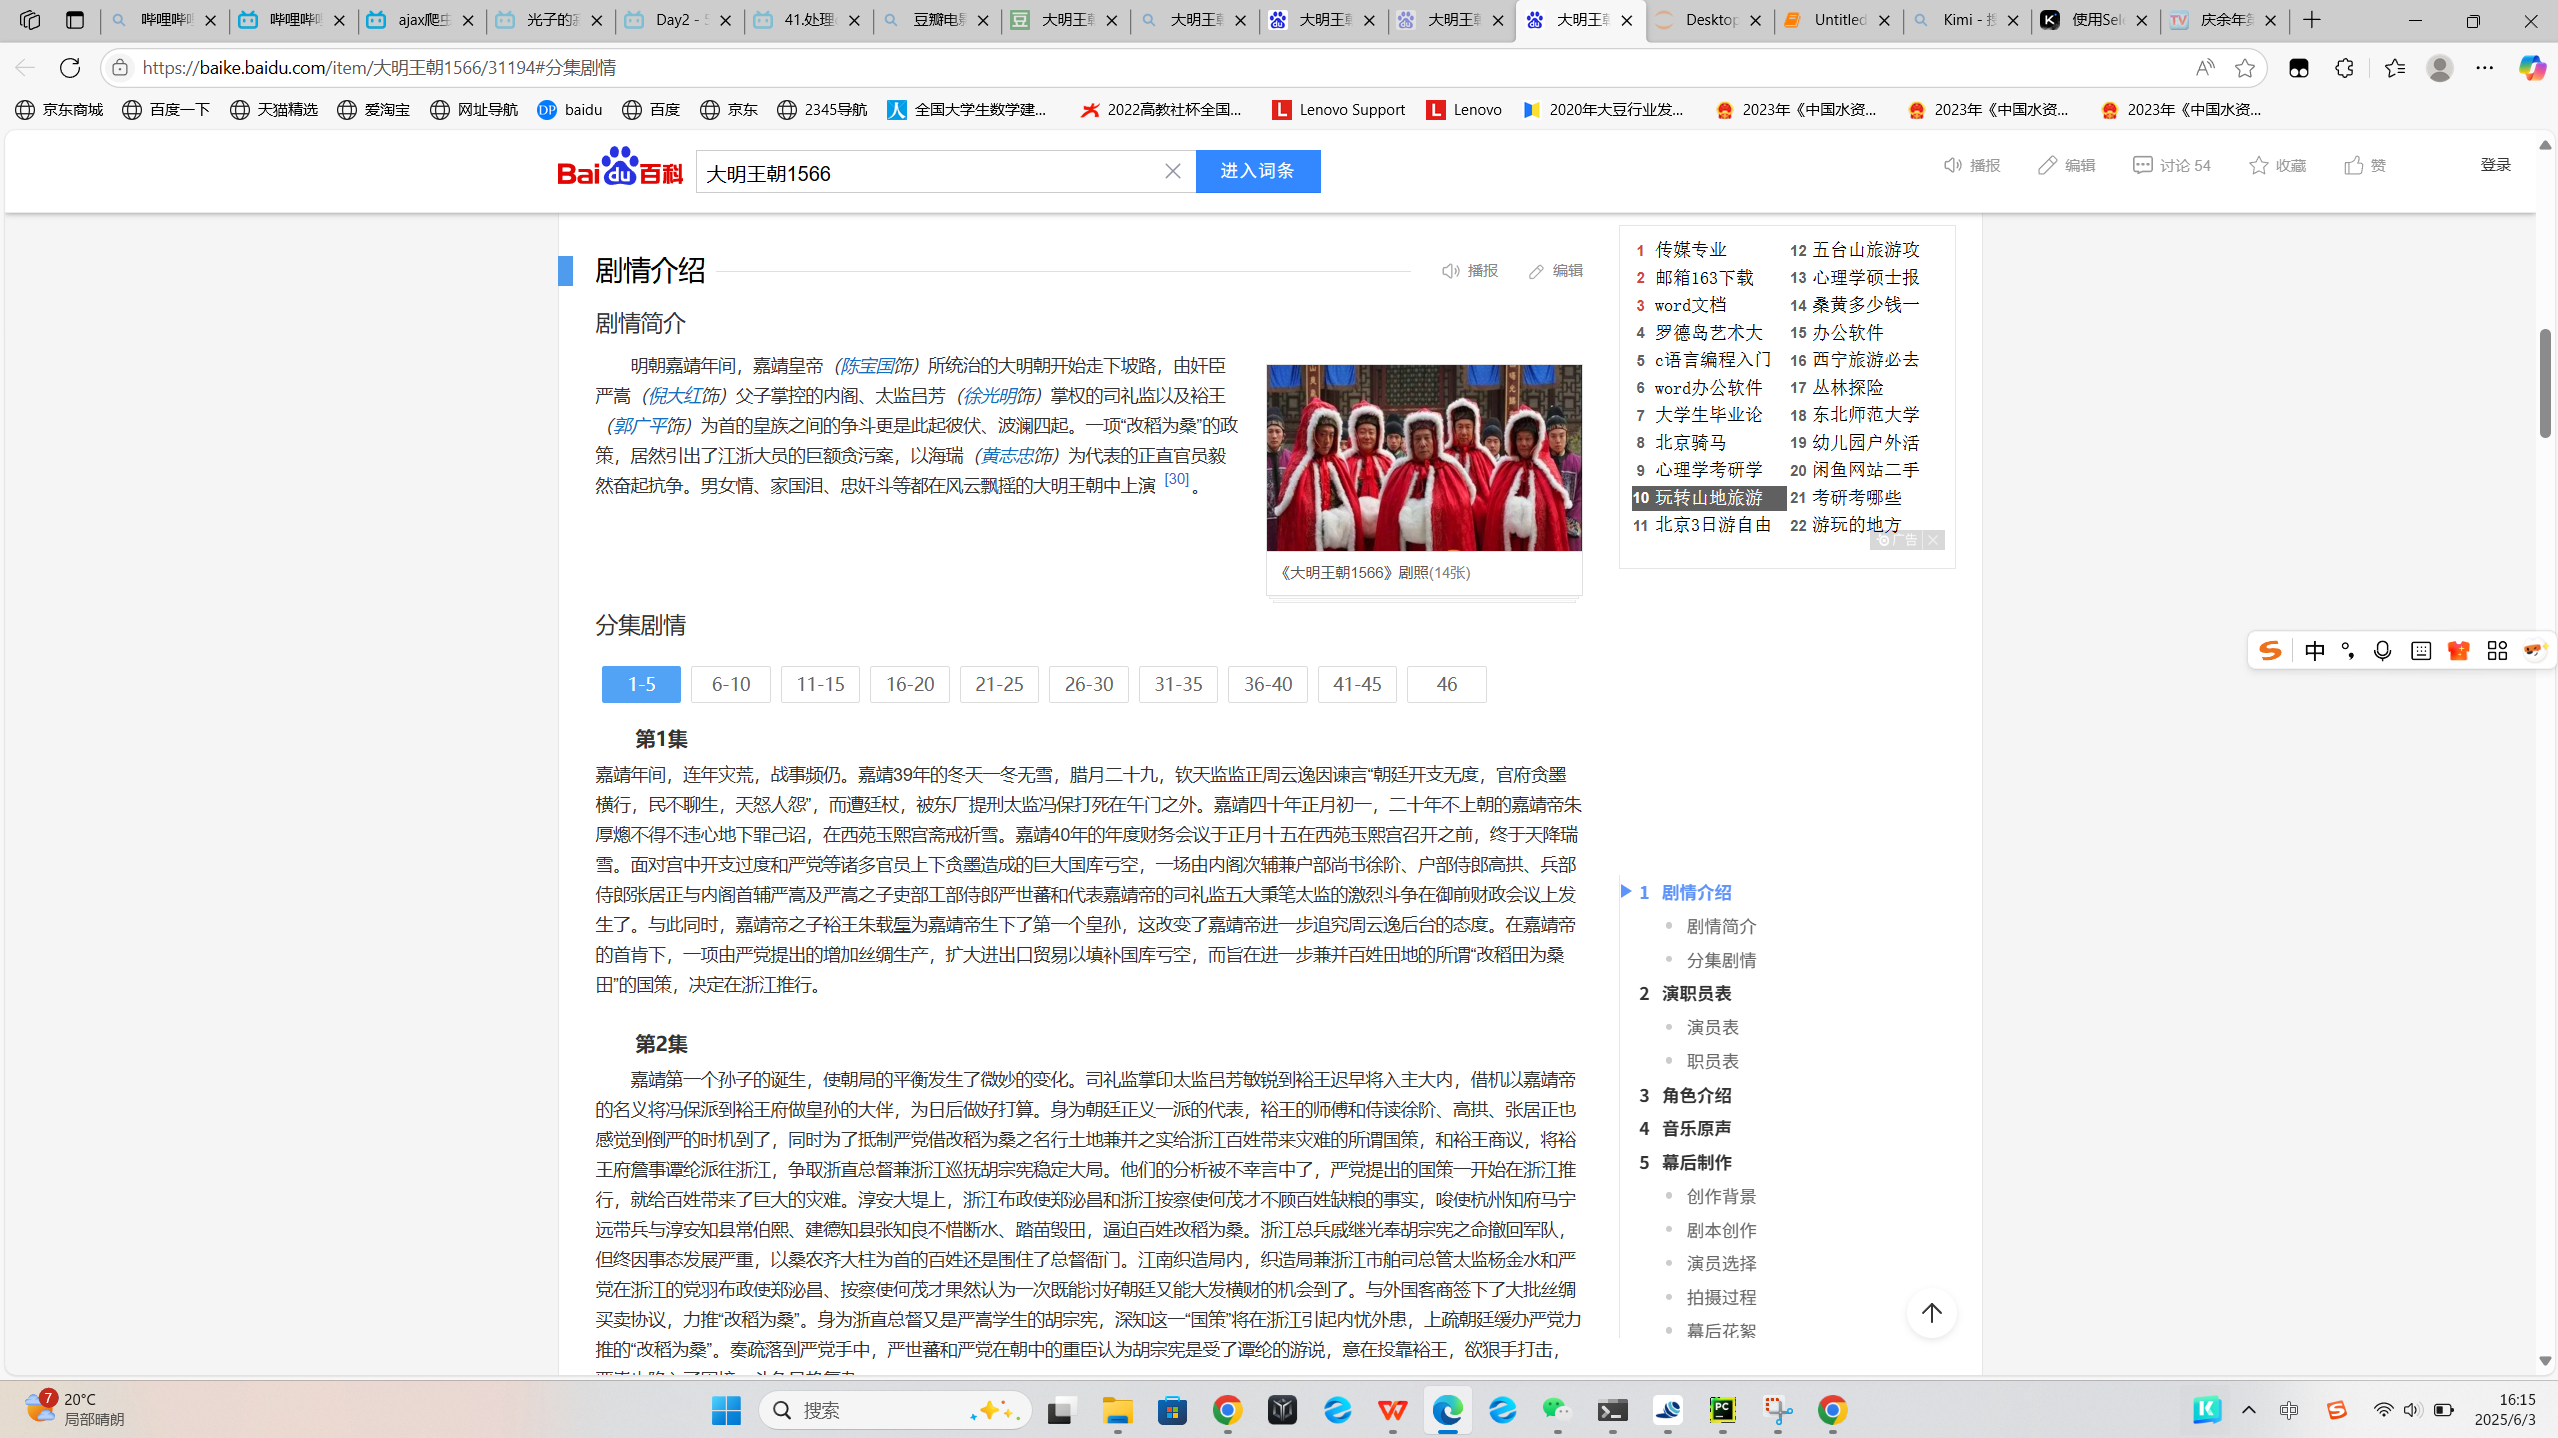This screenshot has width=2558, height=1438.
Task: Click the 编辑 pencil icon in header
Action: click(x=2048, y=165)
